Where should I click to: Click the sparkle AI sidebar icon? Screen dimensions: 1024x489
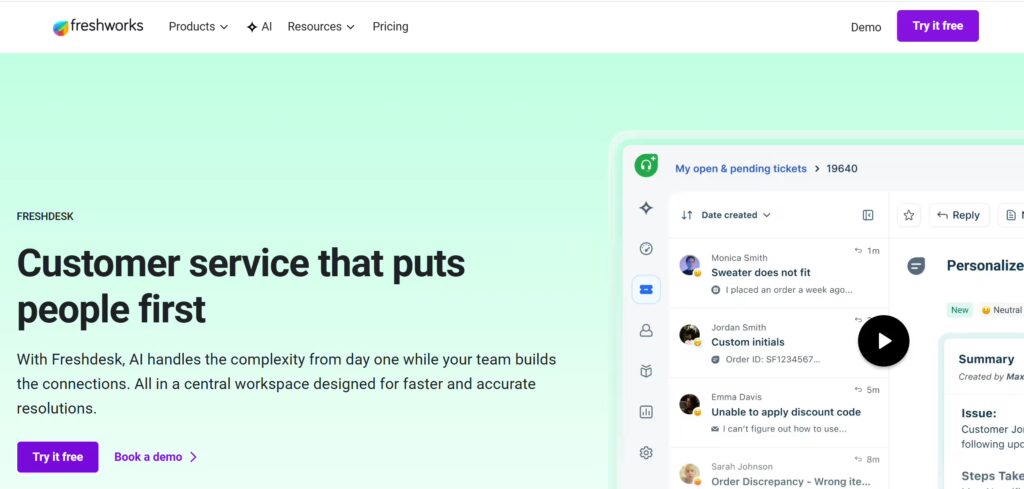coord(646,208)
